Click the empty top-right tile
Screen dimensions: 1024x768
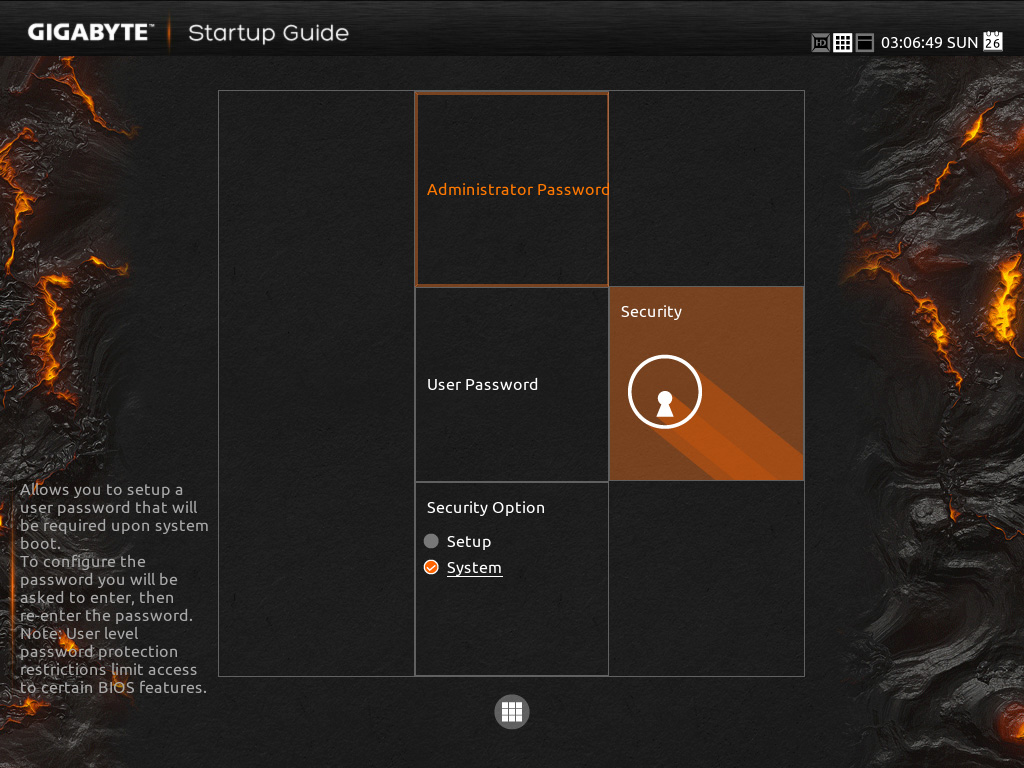pos(706,188)
